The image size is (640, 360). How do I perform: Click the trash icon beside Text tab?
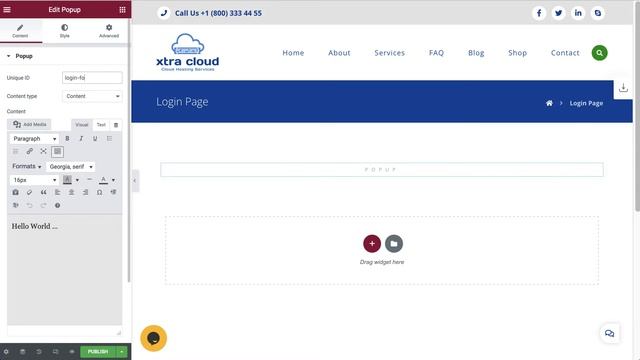pyautogui.click(x=116, y=125)
